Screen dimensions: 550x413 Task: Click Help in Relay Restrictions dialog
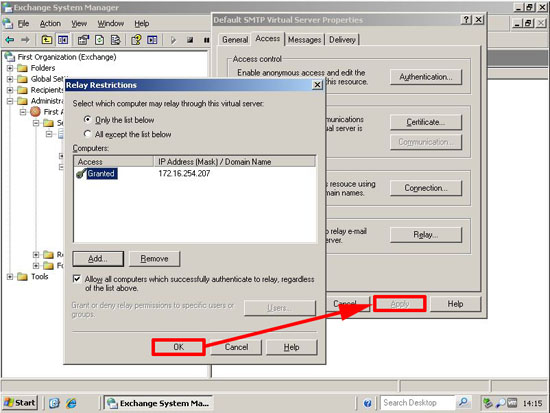(x=291, y=347)
